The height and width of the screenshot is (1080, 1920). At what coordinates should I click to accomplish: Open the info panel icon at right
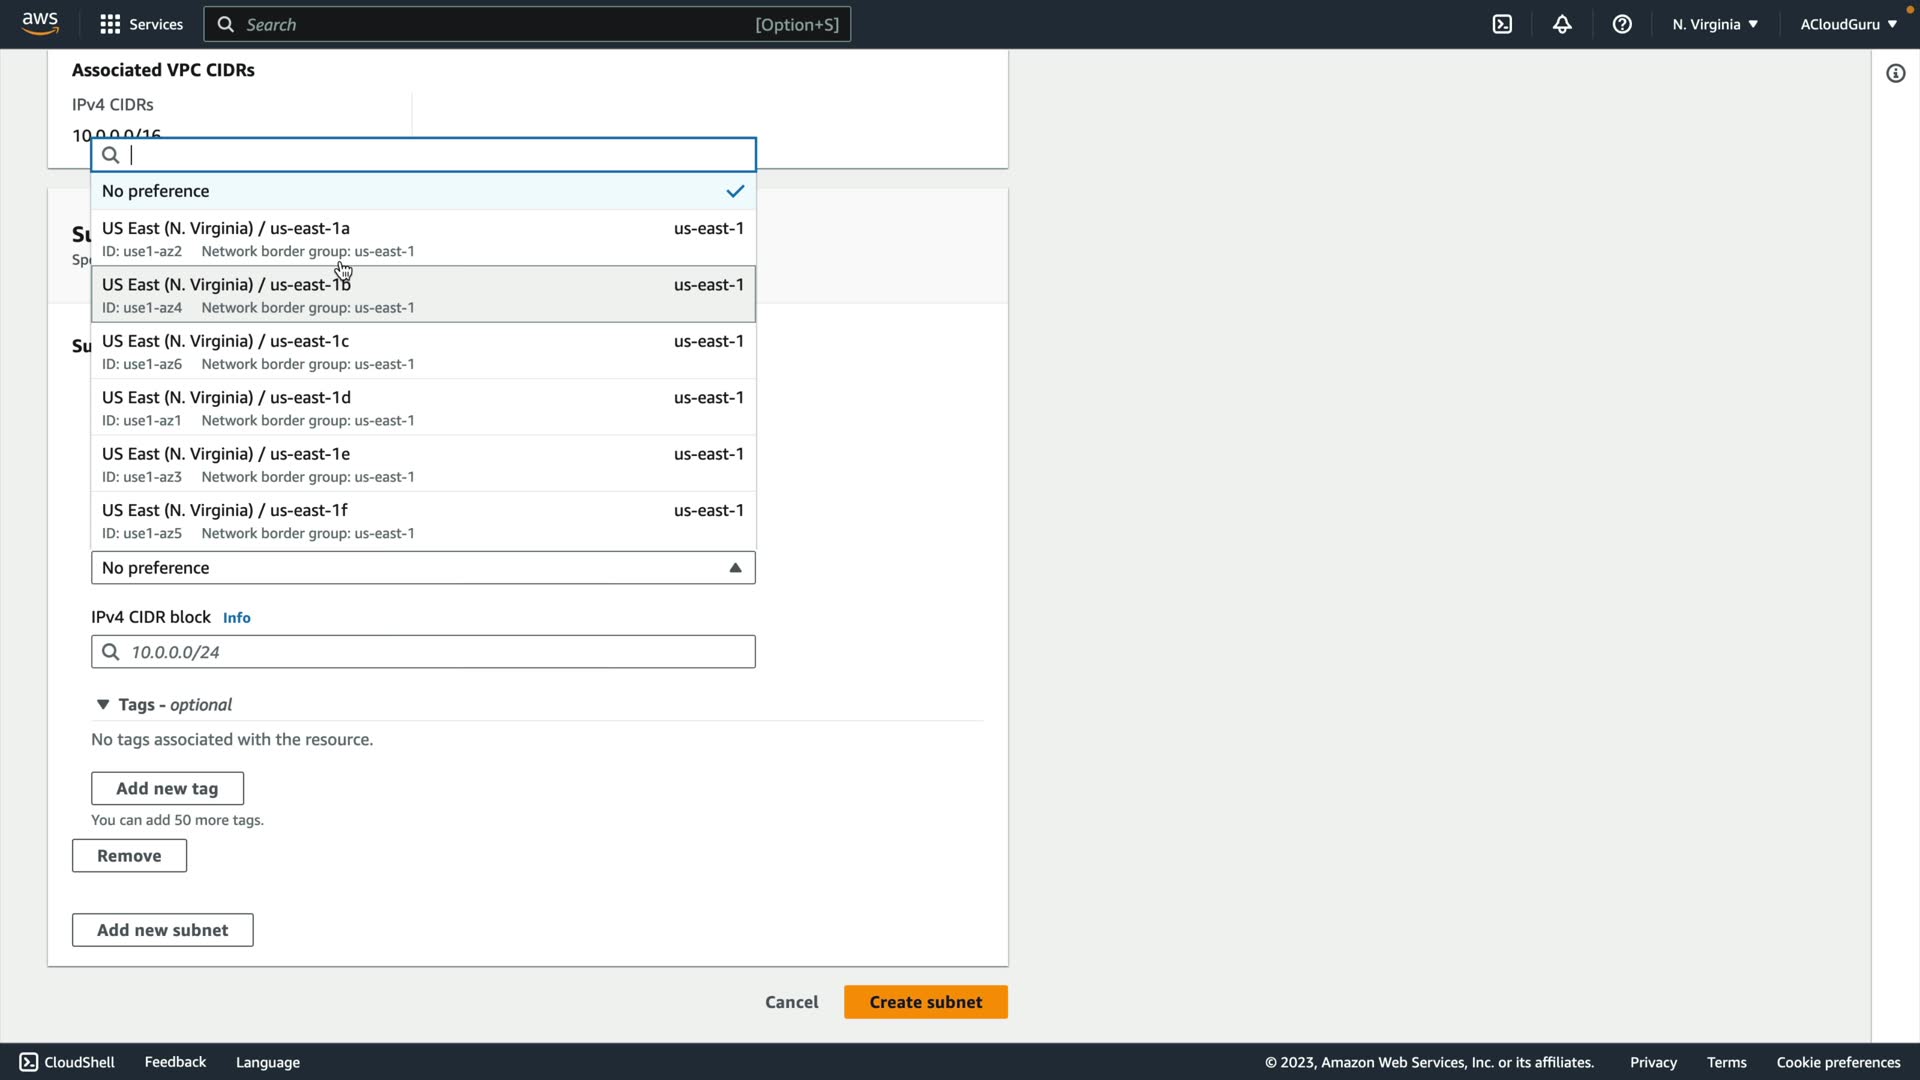(x=1895, y=73)
